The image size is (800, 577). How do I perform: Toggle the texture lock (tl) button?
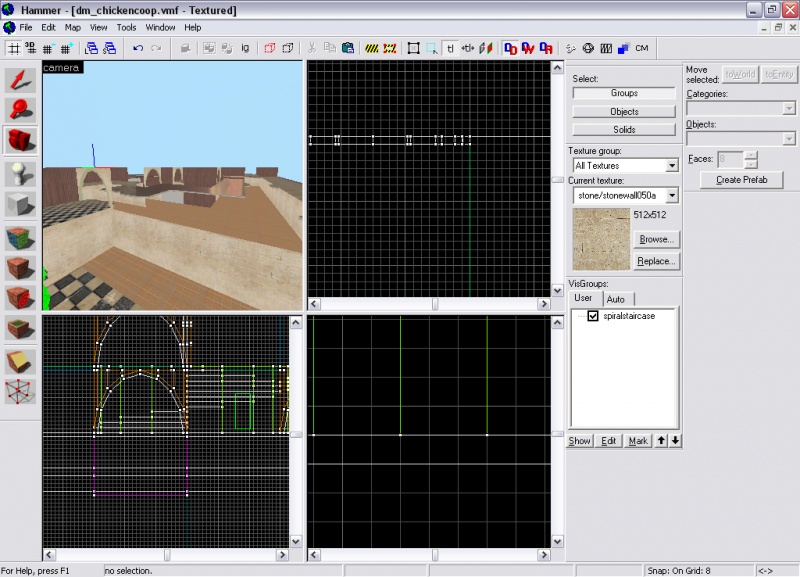pos(450,48)
